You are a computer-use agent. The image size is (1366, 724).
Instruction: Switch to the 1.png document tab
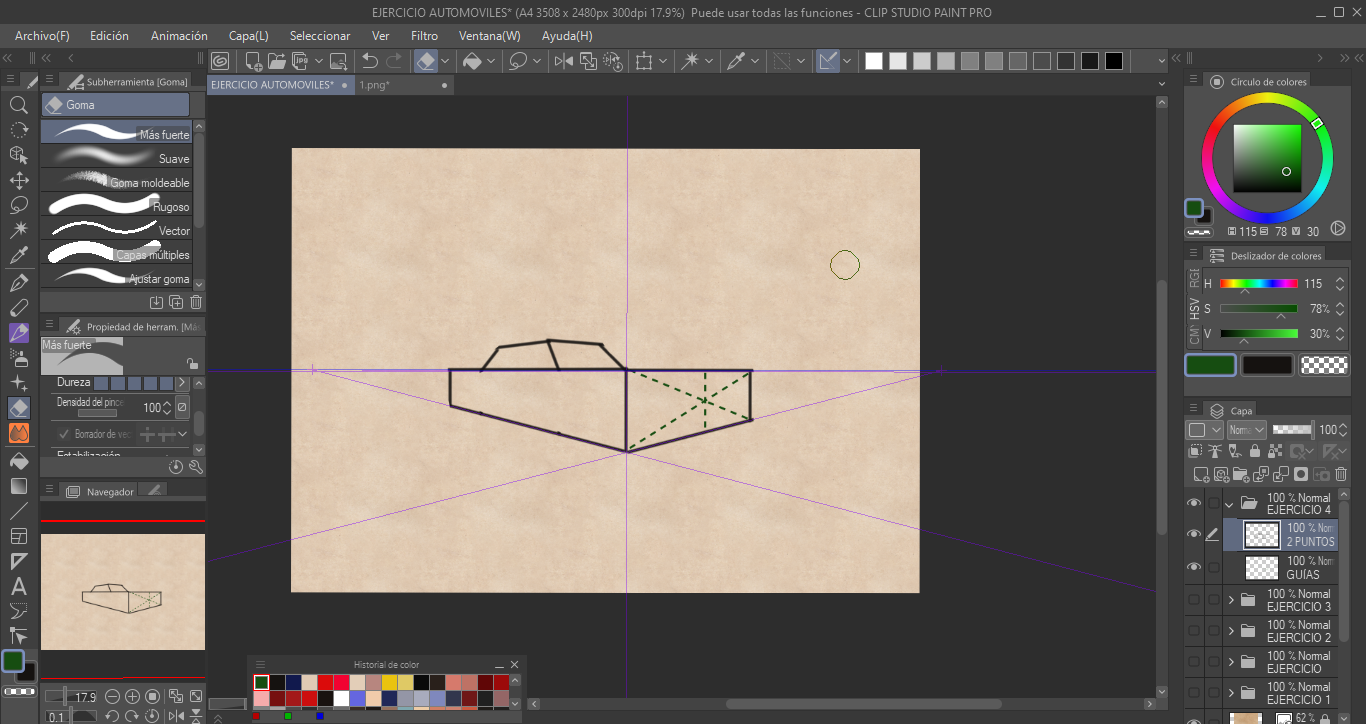pyautogui.click(x=375, y=85)
